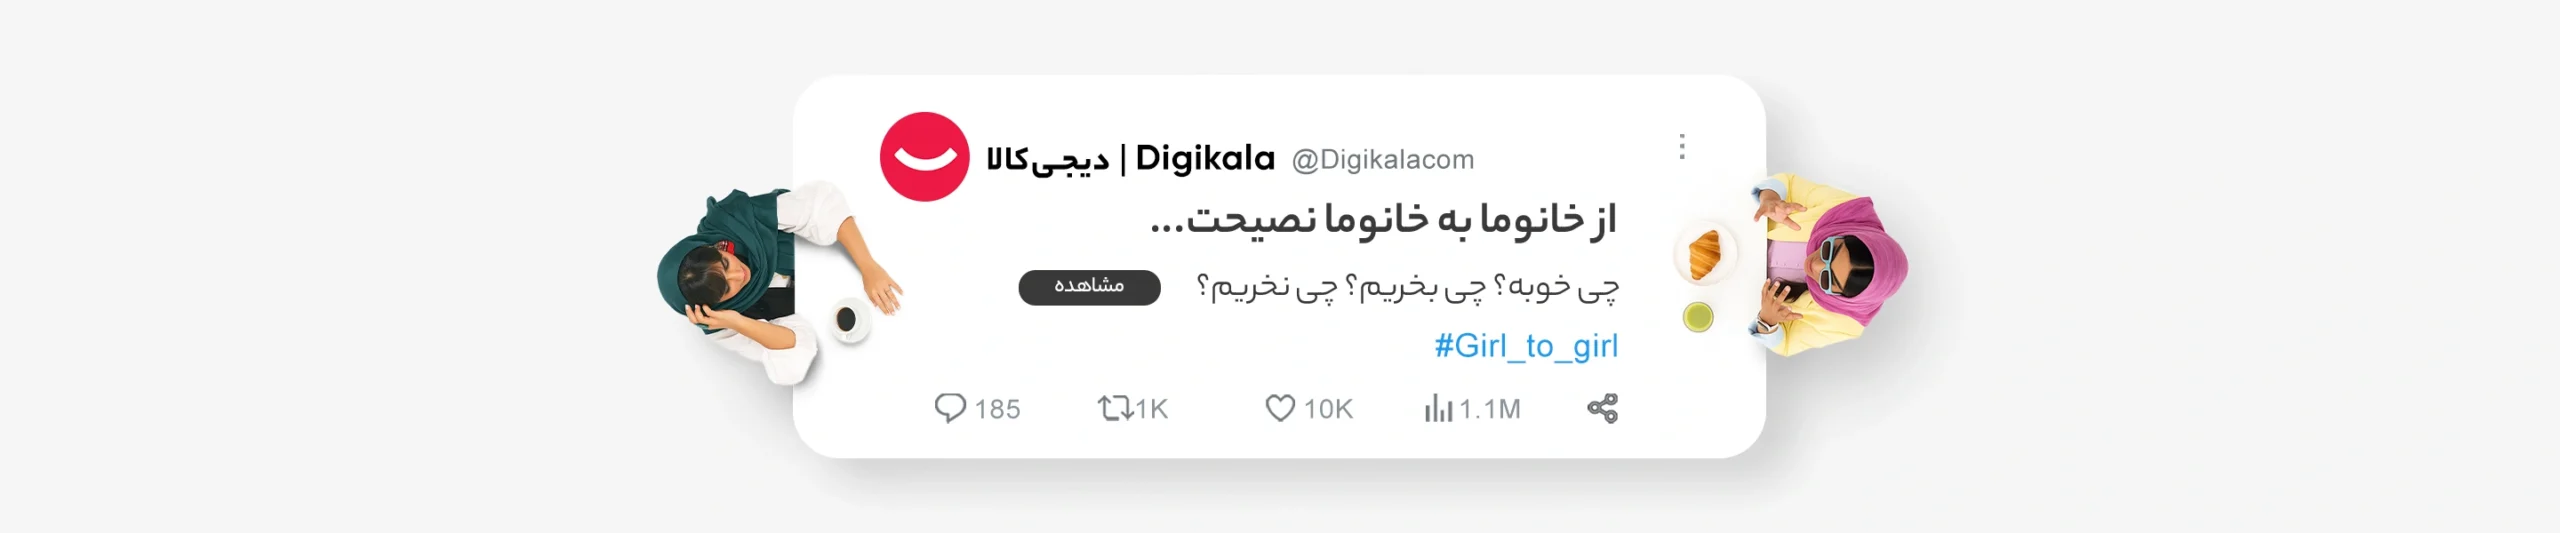Click the red Digikala smile logo avatar
2560x533 pixels.
pos(924,157)
